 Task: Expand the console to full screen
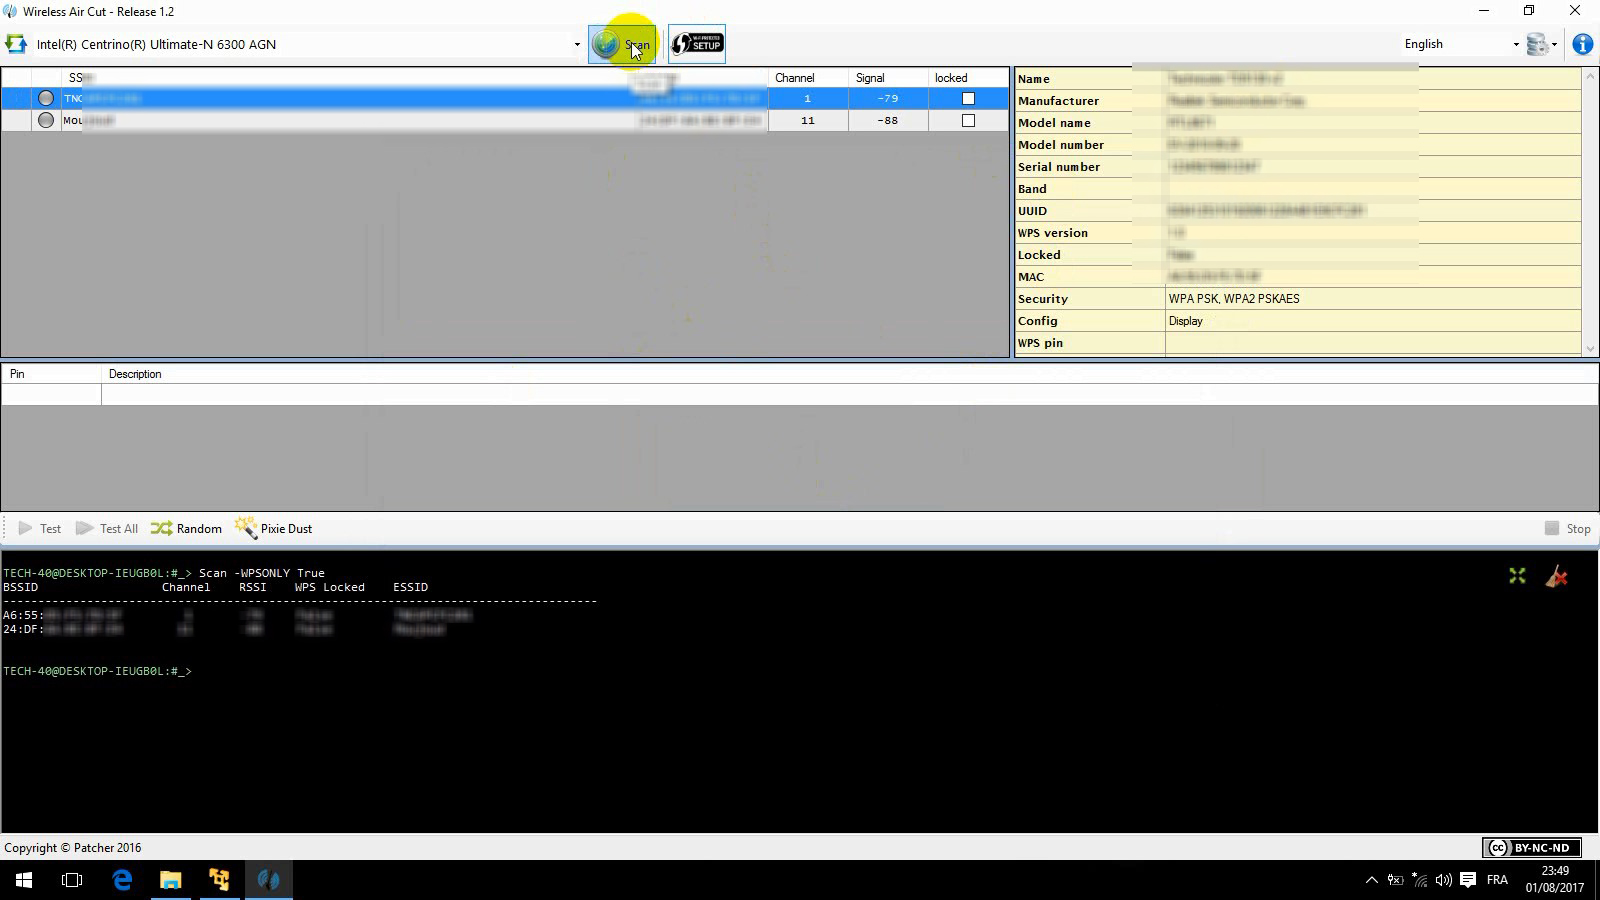tap(1516, 576)
